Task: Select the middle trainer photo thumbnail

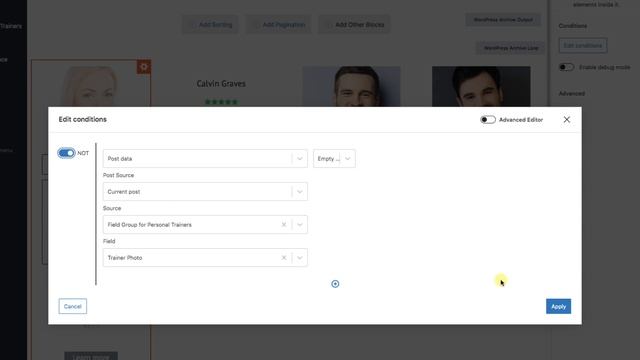Action: [x=351, y=87]
